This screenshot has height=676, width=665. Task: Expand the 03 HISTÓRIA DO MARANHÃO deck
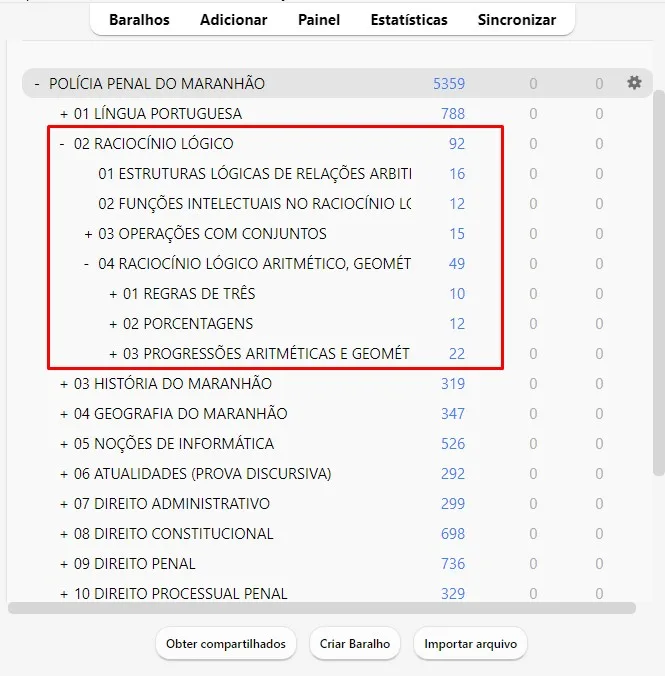pyautogui.click(x=64, y=384)
